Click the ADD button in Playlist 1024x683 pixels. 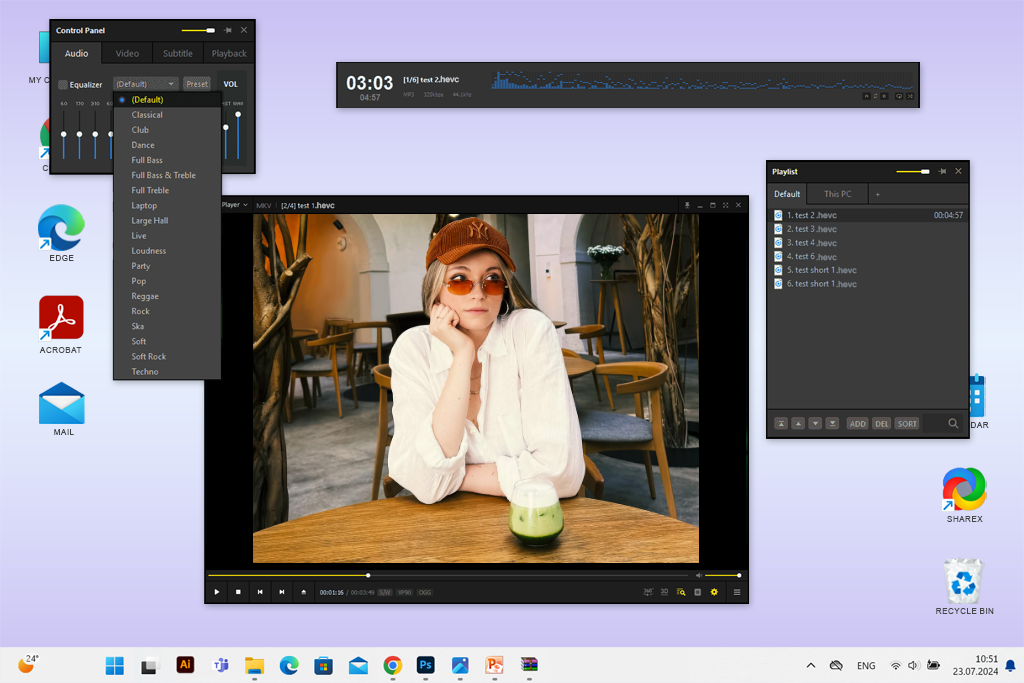[x=857, y=424]
